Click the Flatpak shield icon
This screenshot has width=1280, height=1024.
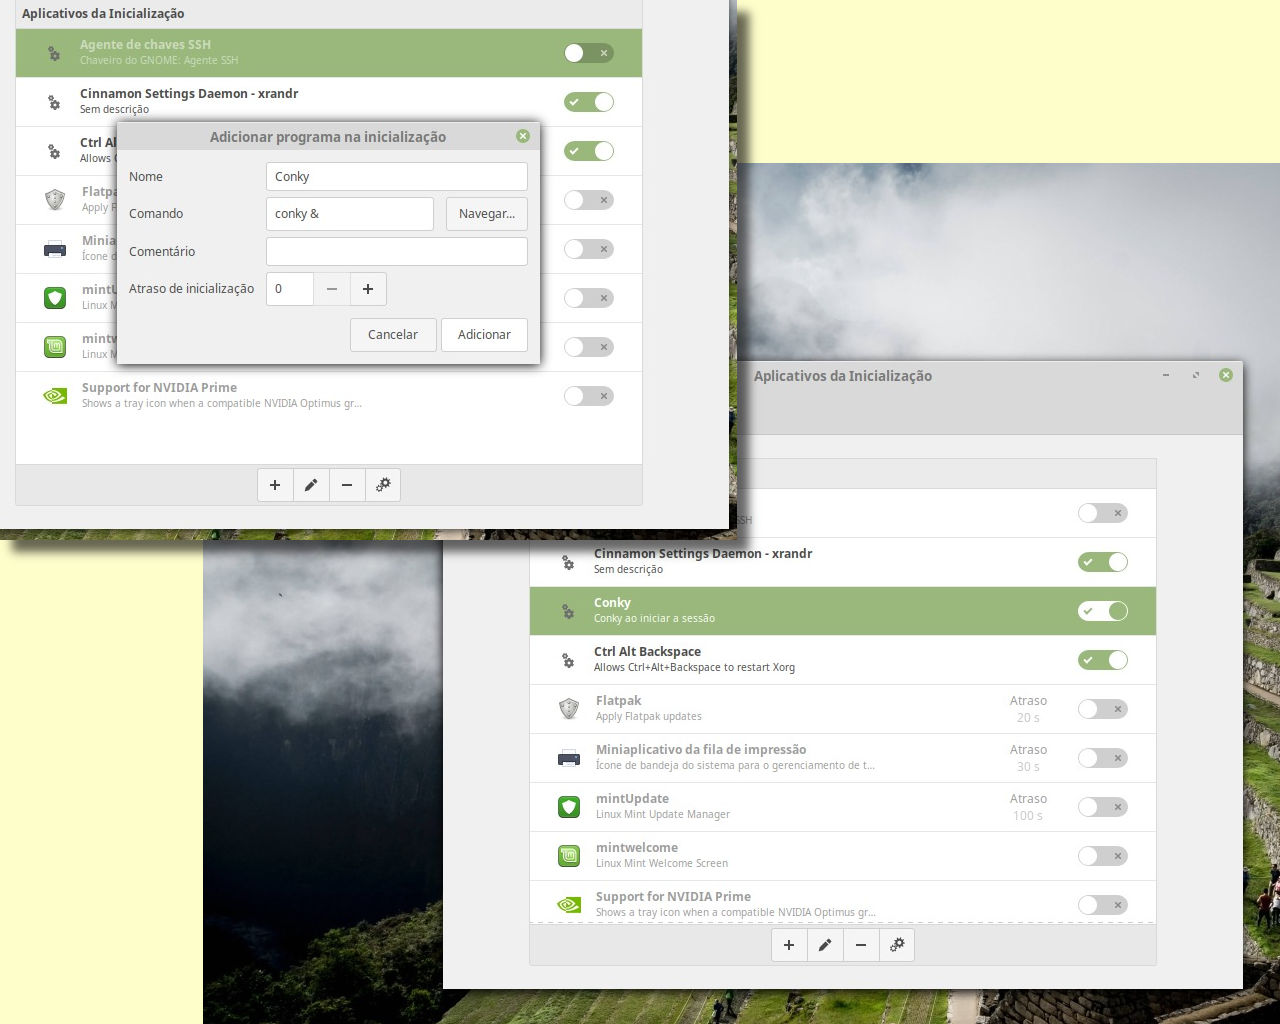click(568, 708)
